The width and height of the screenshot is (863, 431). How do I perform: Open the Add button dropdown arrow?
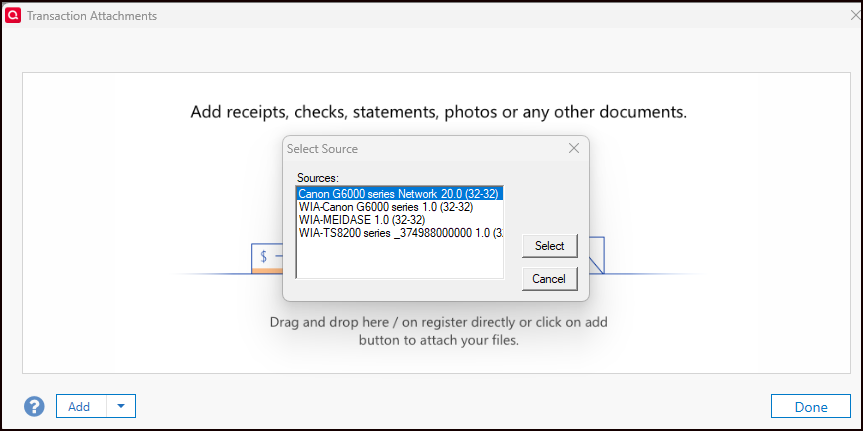click(x=121, y=406)
